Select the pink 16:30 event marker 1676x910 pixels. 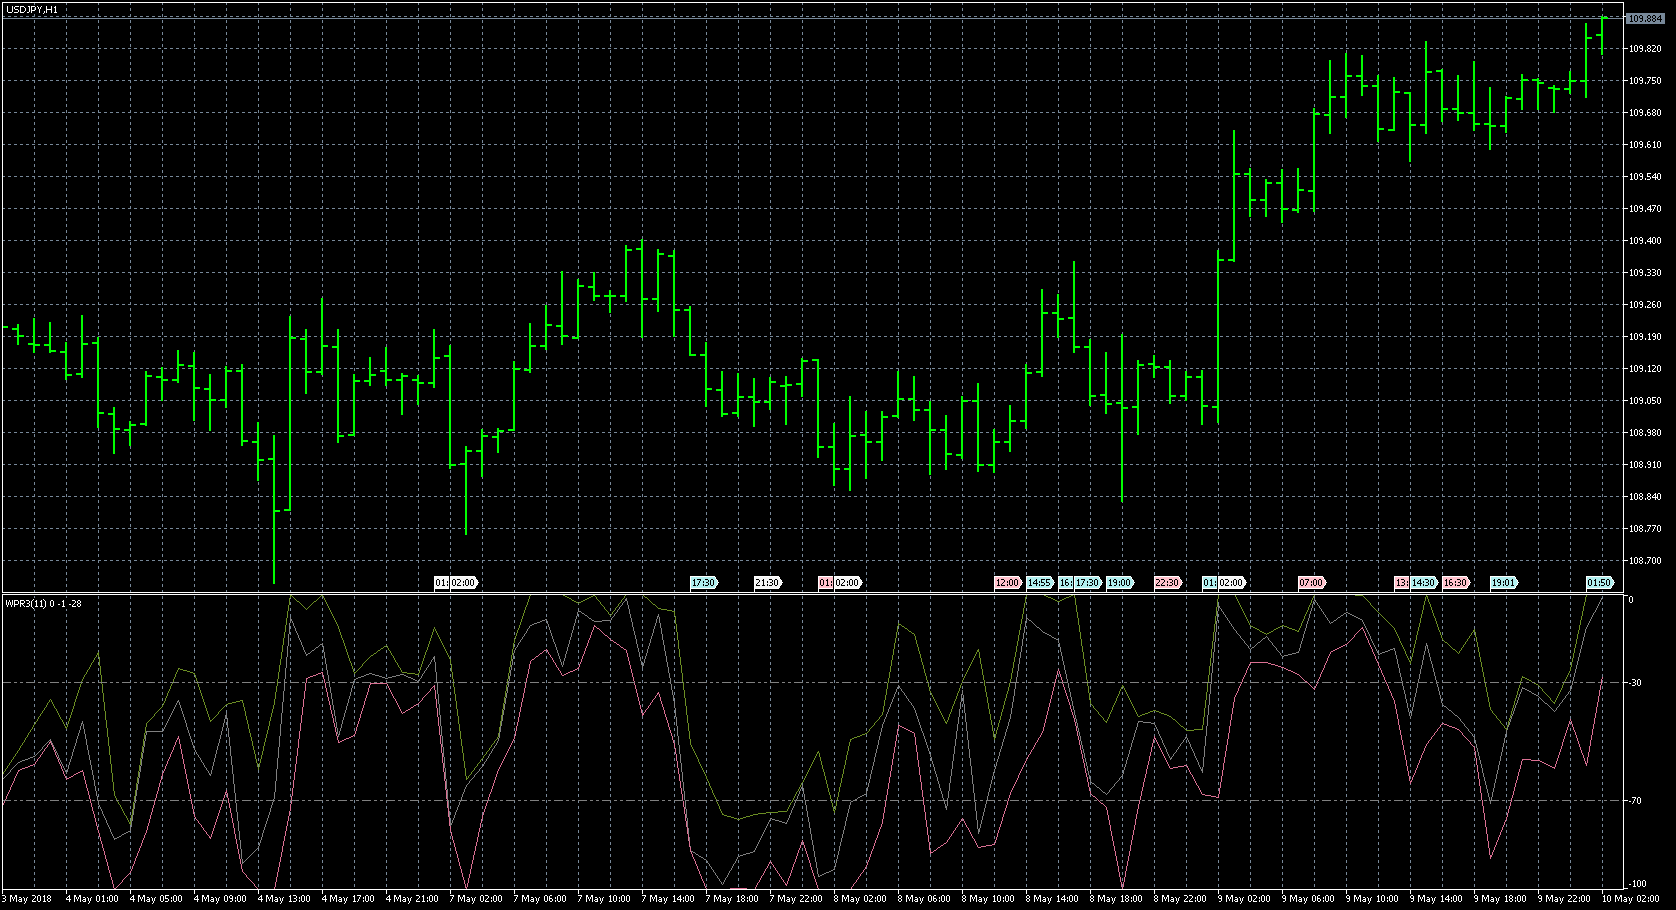(1455, 583)
